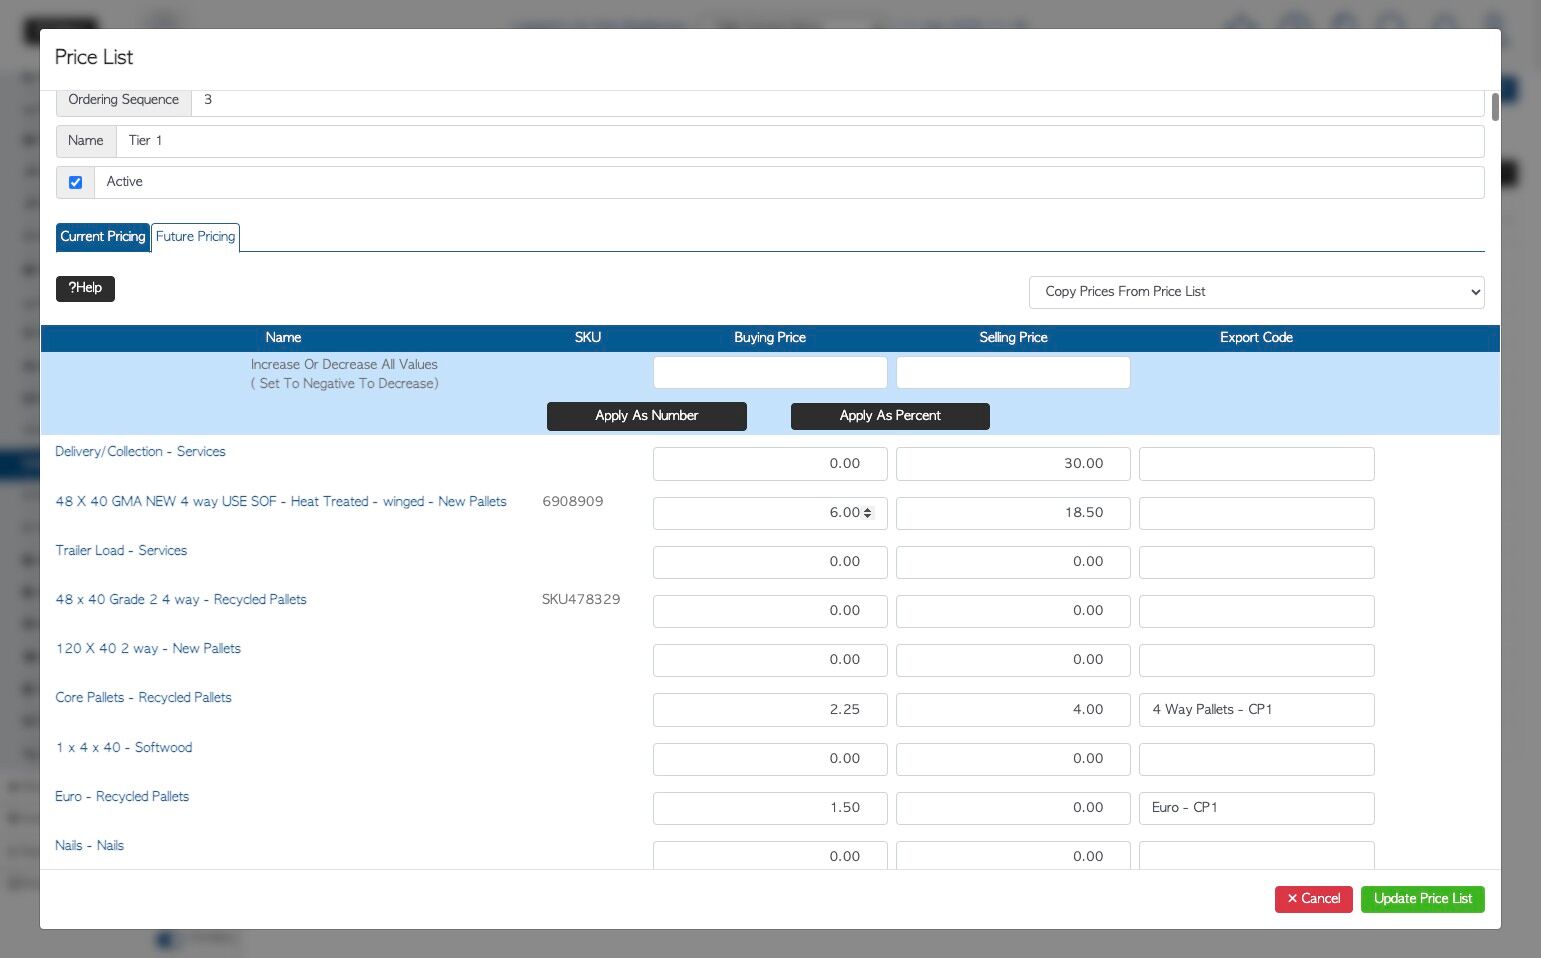Click the Export Code column header
This screenshot has height=958, width=1541.
pyautogui.click(x=1256, y=338)
